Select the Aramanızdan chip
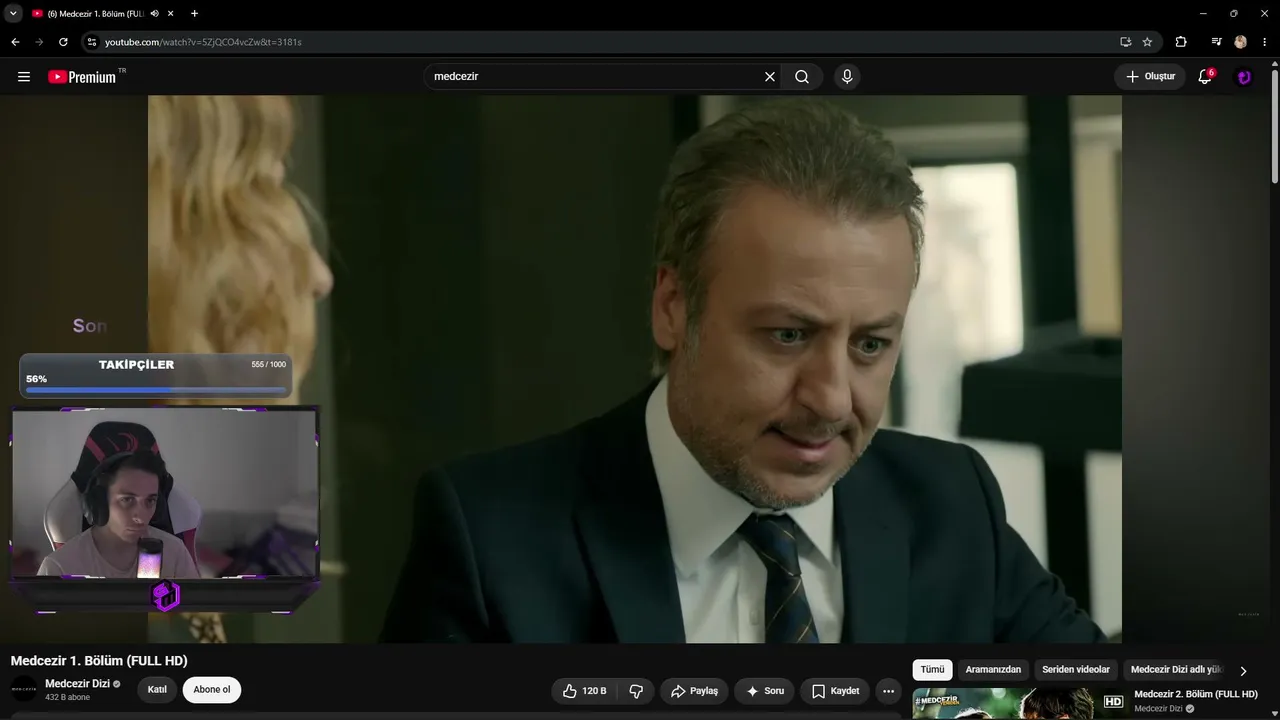Screen dimensions: 1280x720 (993, 670)
